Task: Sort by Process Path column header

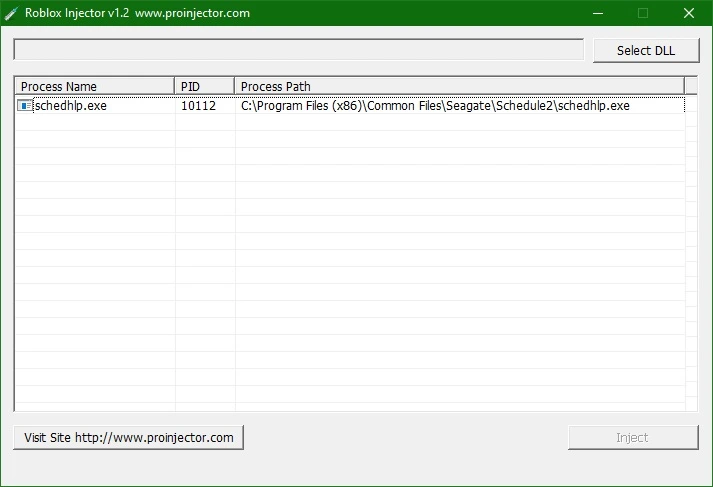Action: [459, 86]
